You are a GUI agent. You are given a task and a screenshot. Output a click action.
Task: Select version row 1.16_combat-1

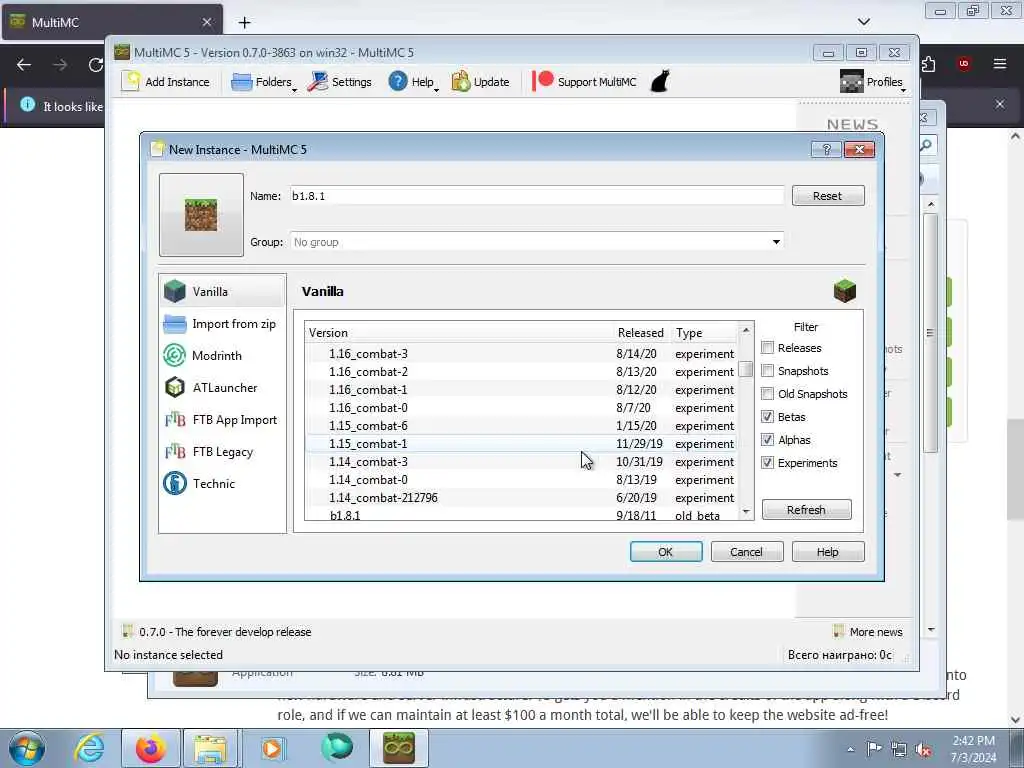point(522,389)
